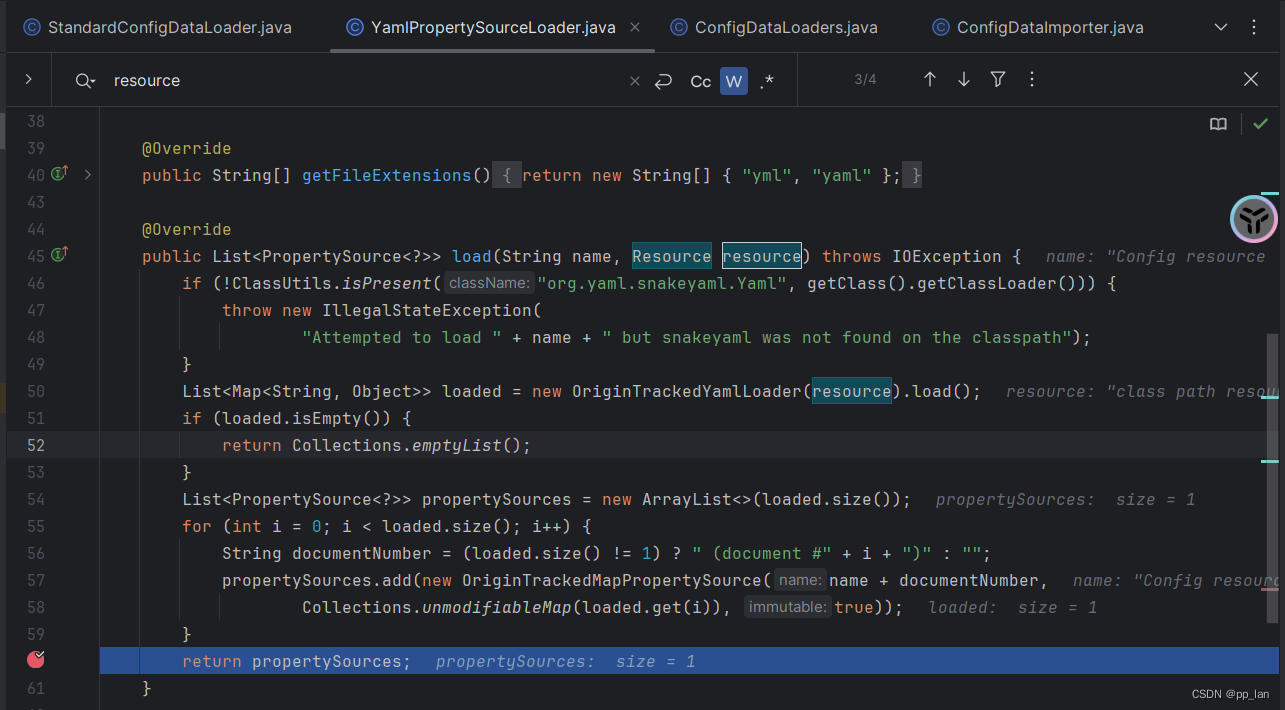Viewport: 1285px width, 710px height.
Task: Enable regex mode with the .* toggle
Action: point(766,80)
